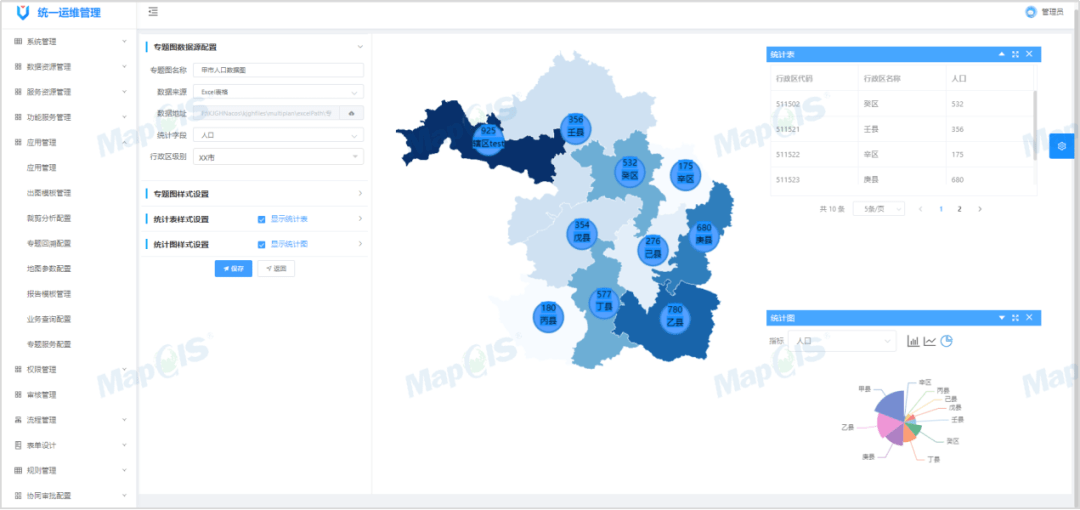Image resolution: width=1080 pixels, height=510 pixels.
Task: Open the 行政区级别 dropdown
Action: (x=277, y=157)
